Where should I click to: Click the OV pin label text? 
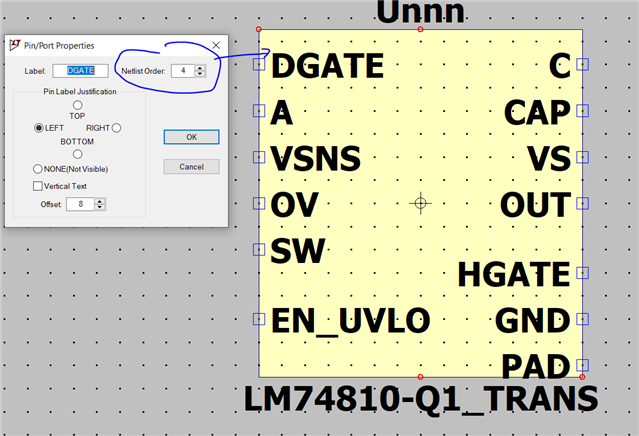(294, 205)
